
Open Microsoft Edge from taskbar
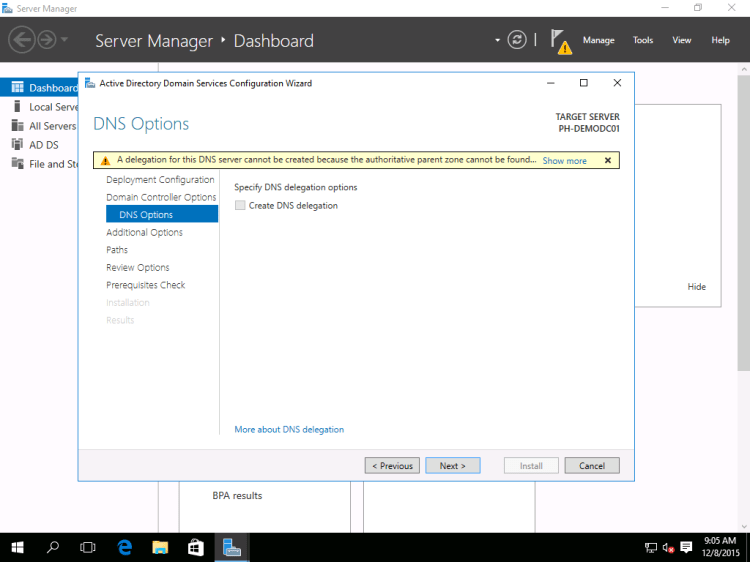tap(125, 547)
